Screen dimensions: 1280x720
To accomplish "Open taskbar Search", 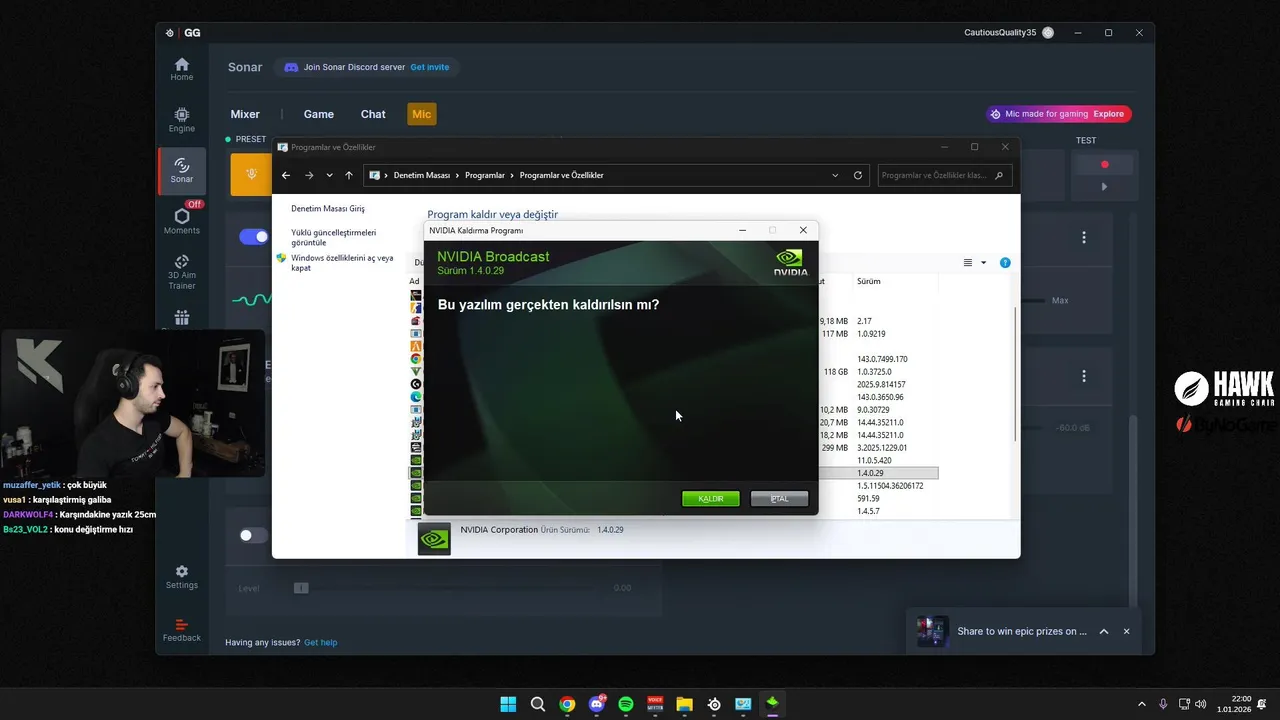I will tap(538, 704).
